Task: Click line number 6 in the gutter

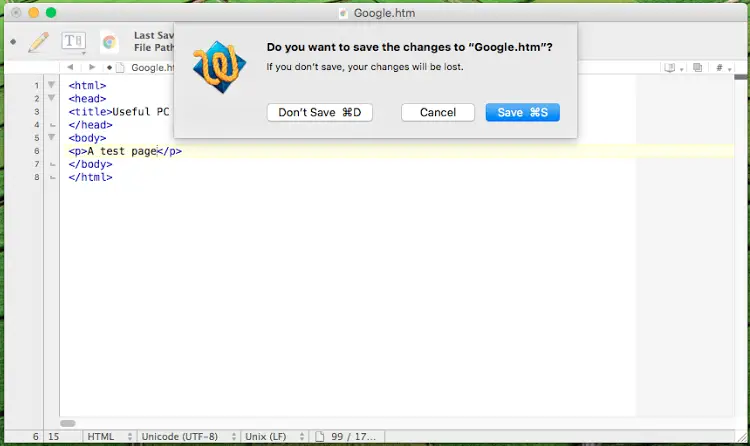Action: (x=36, y=151)
